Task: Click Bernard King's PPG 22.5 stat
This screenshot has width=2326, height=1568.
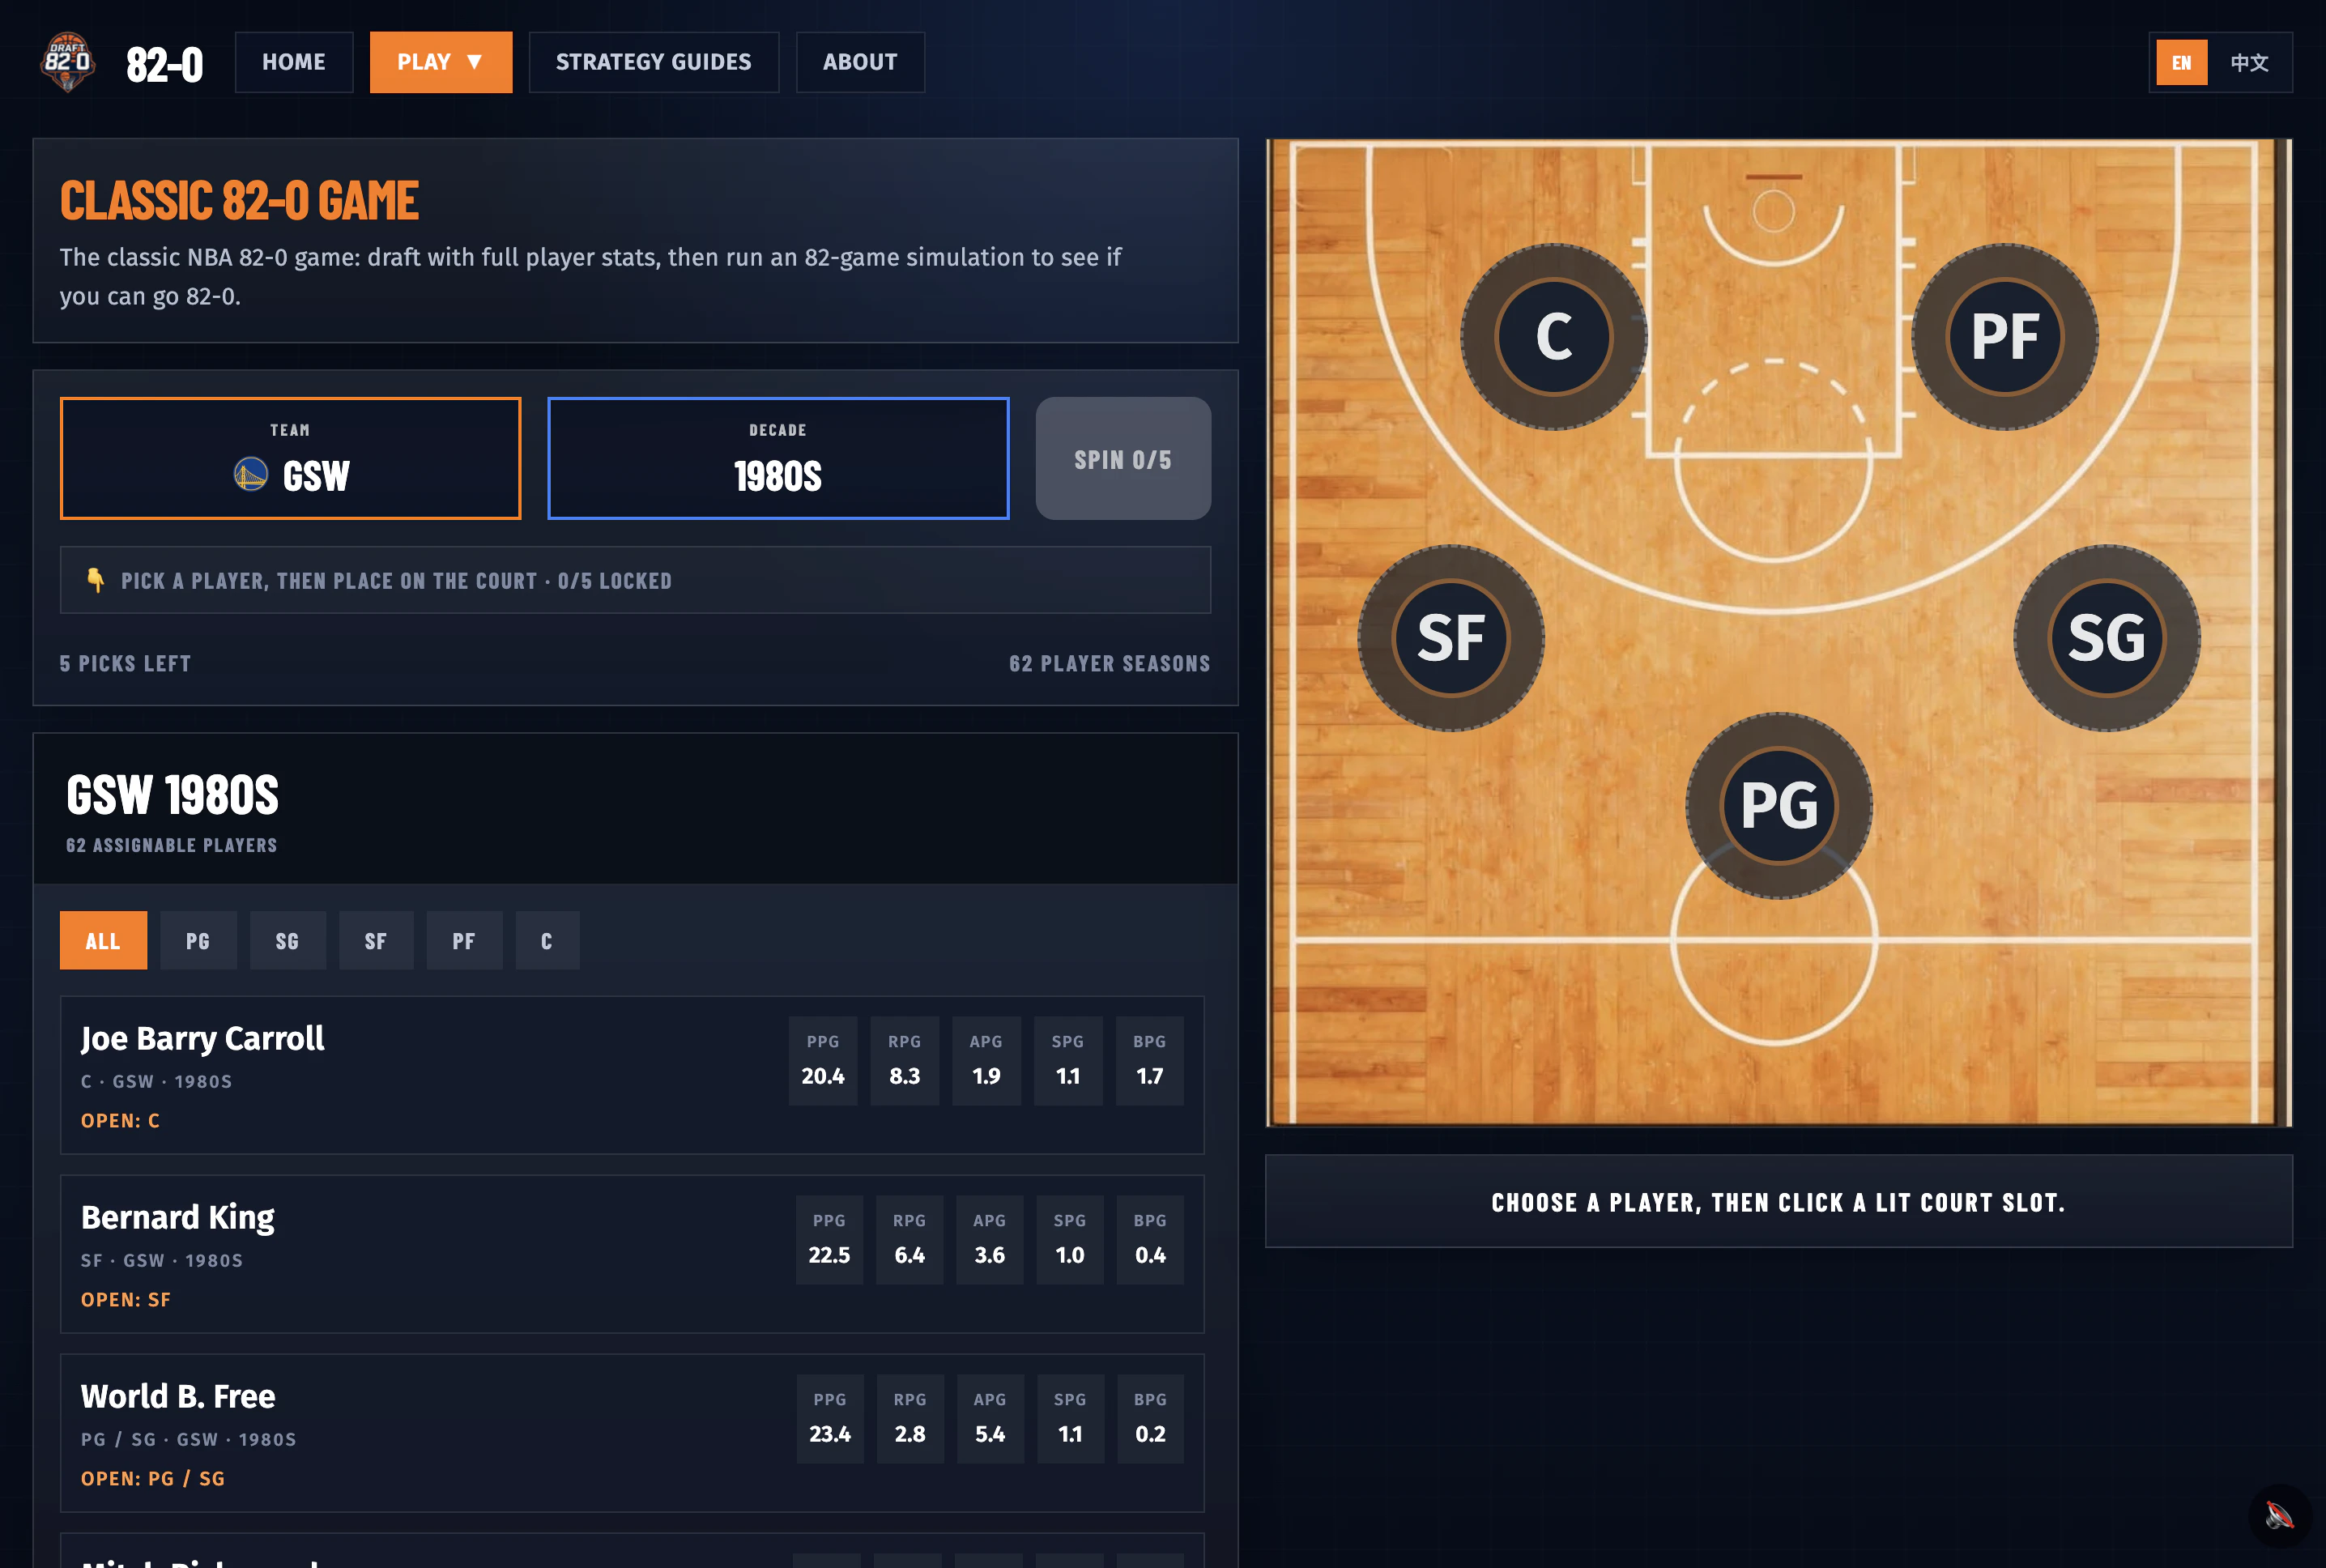Action: click(x=829, y=1241)
